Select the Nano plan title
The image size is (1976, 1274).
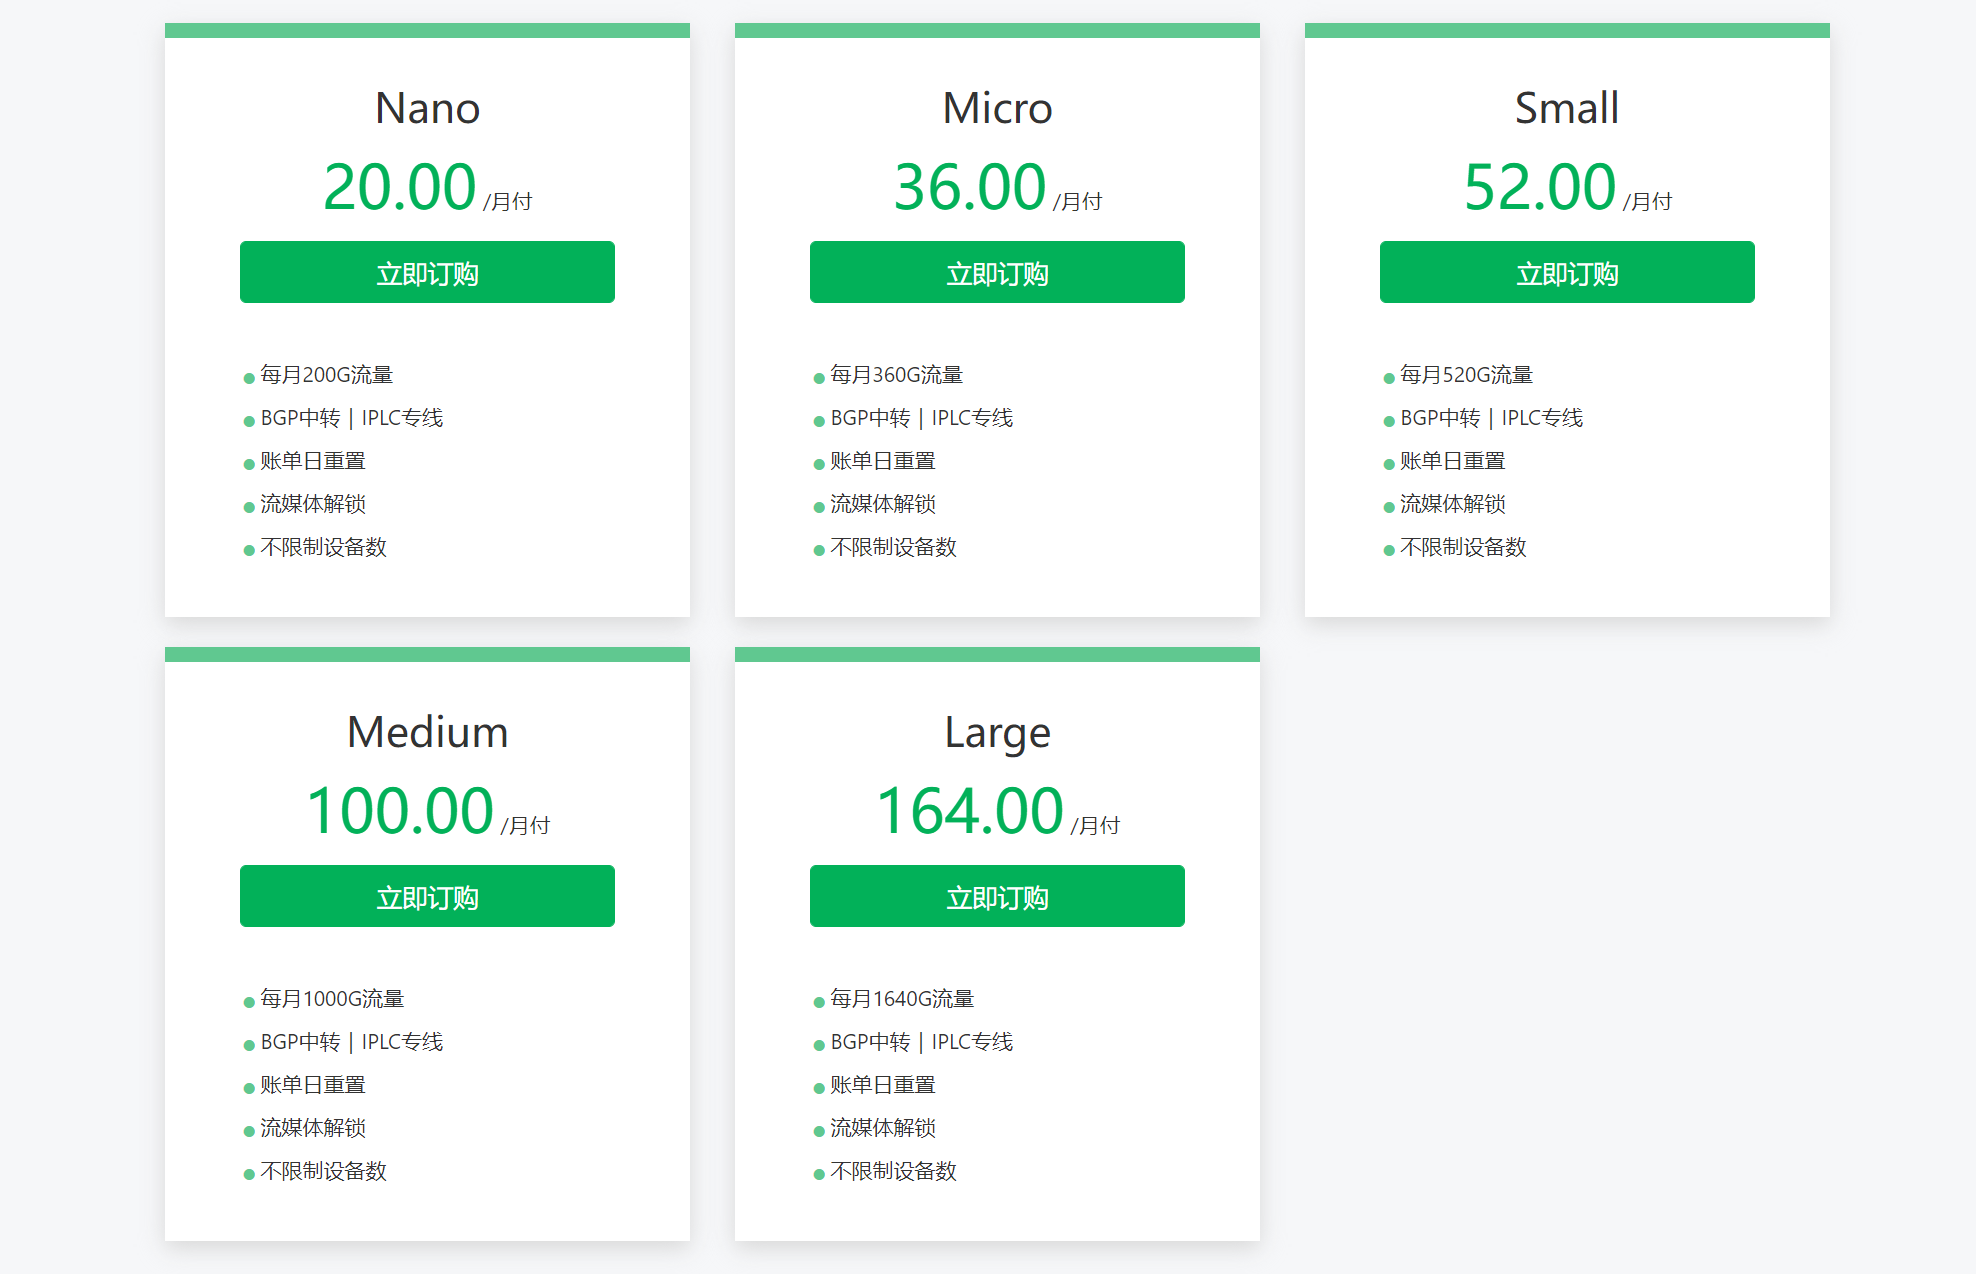[x=427, y=108]
